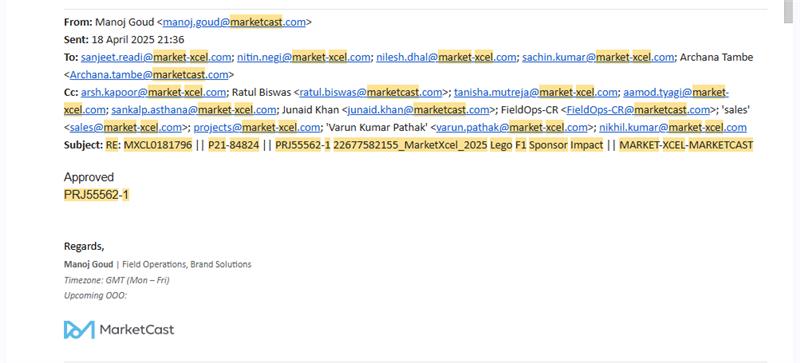The height and width of the screenshot is (363, 800).
Task: Click nikhil.kumar@market-xcel.com link
Action: point(673,127)
